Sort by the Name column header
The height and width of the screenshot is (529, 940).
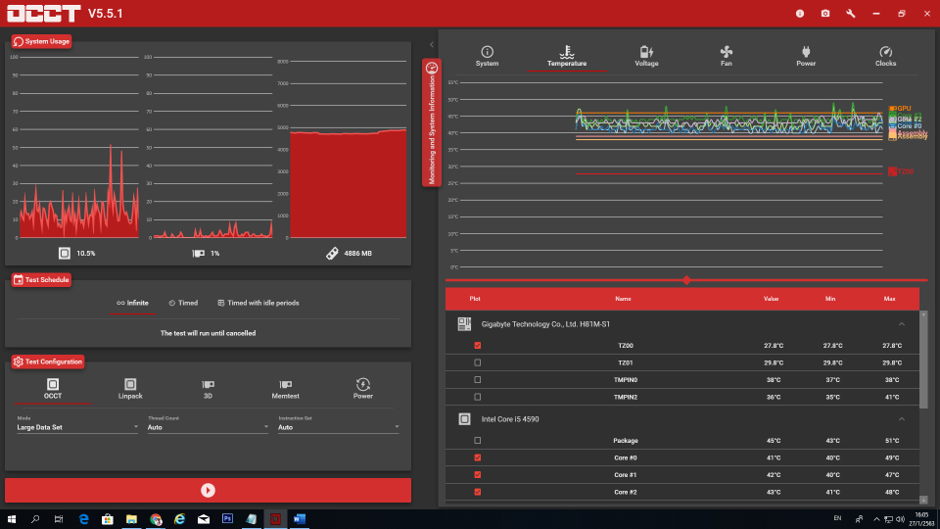(x=623, y=299)
